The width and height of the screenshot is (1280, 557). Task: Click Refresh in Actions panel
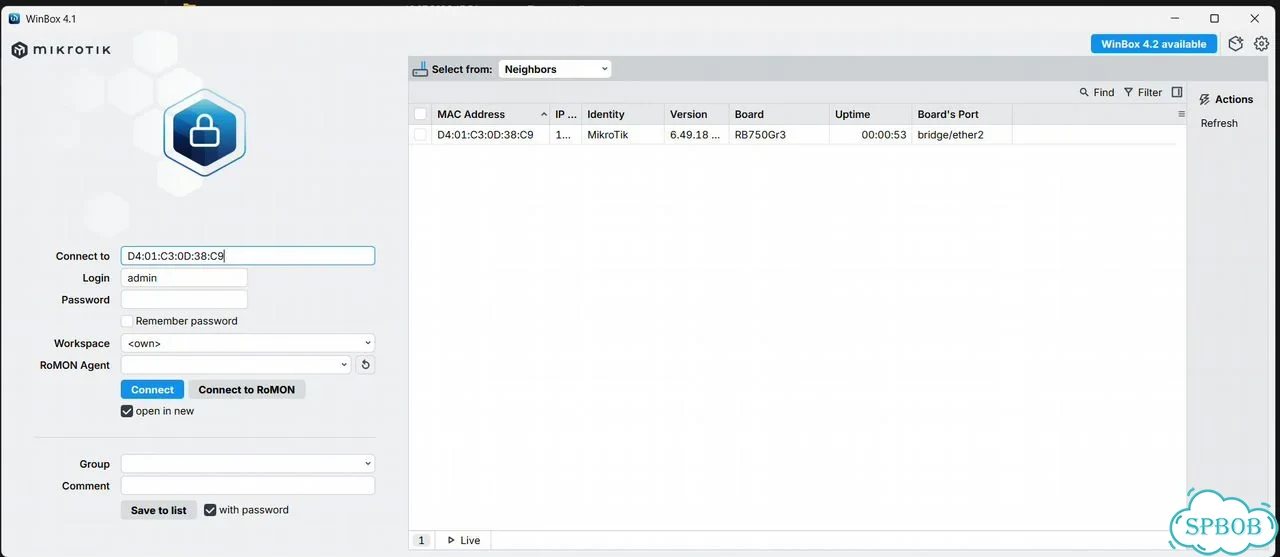click(1219, 123)
